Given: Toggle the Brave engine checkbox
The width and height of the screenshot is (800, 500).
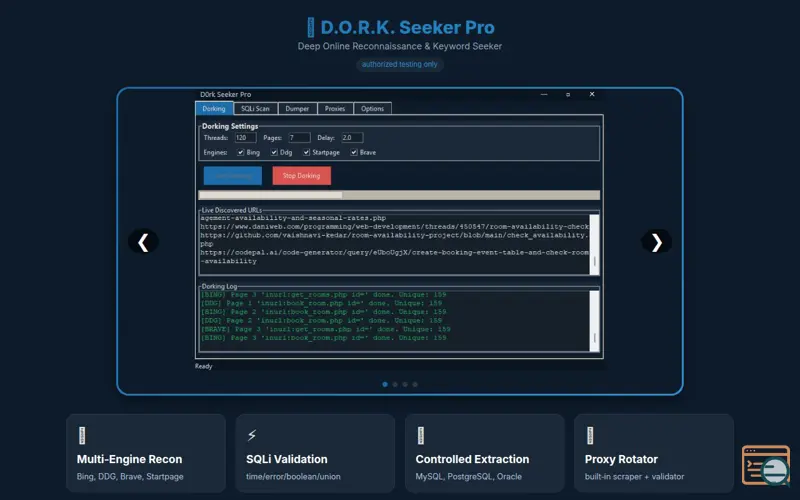Looking at the screenshot, I should (354, 153).
